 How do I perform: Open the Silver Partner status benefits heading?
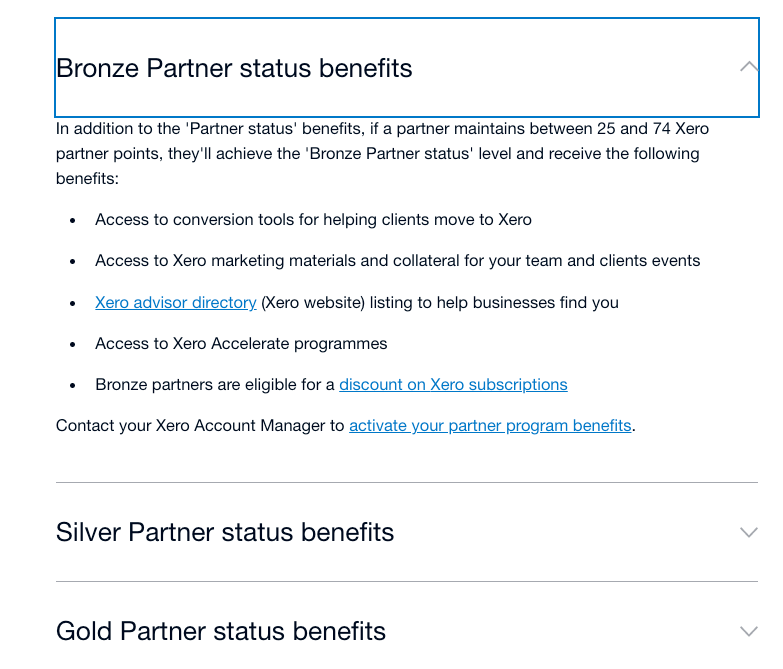coord(225,532)
